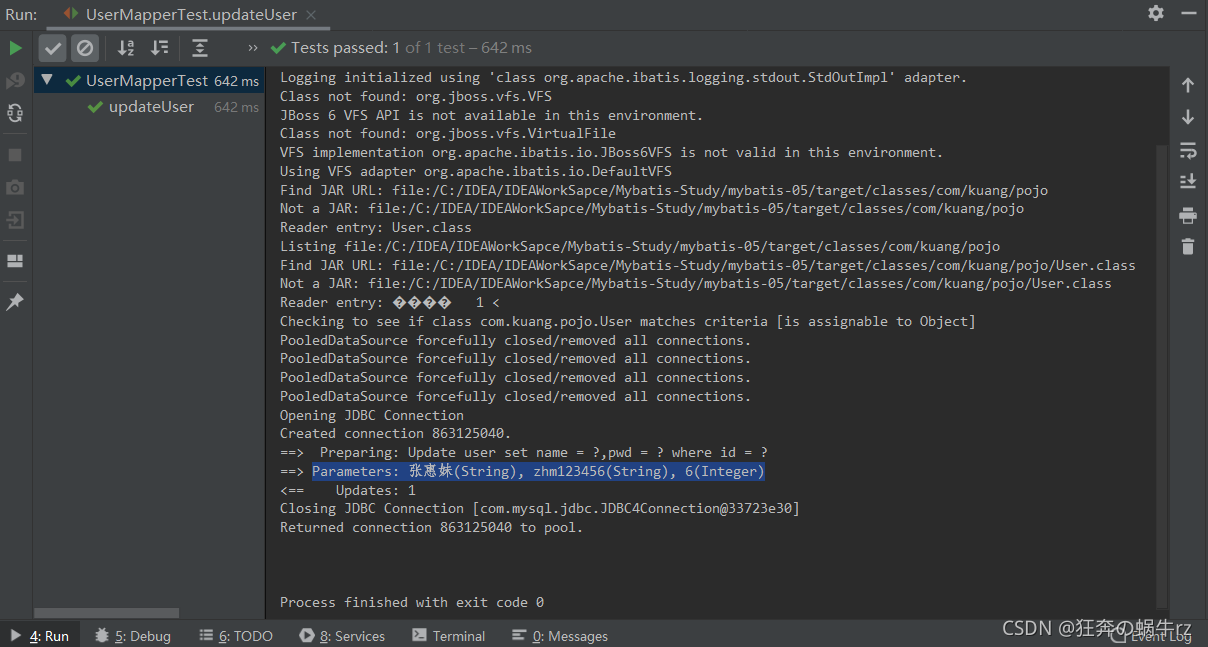Click 'Reader entry: User.class' line
Viewport: 1208px width, 647px height.
pos(376,227)
